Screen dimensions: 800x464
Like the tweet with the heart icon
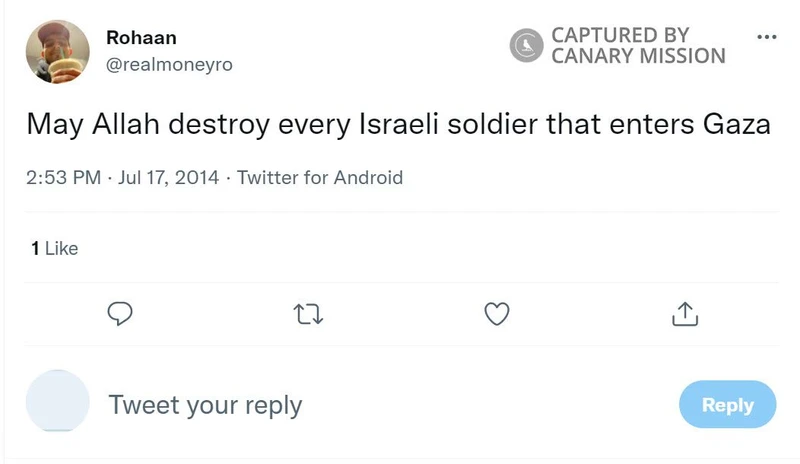(x=497, y=315)
